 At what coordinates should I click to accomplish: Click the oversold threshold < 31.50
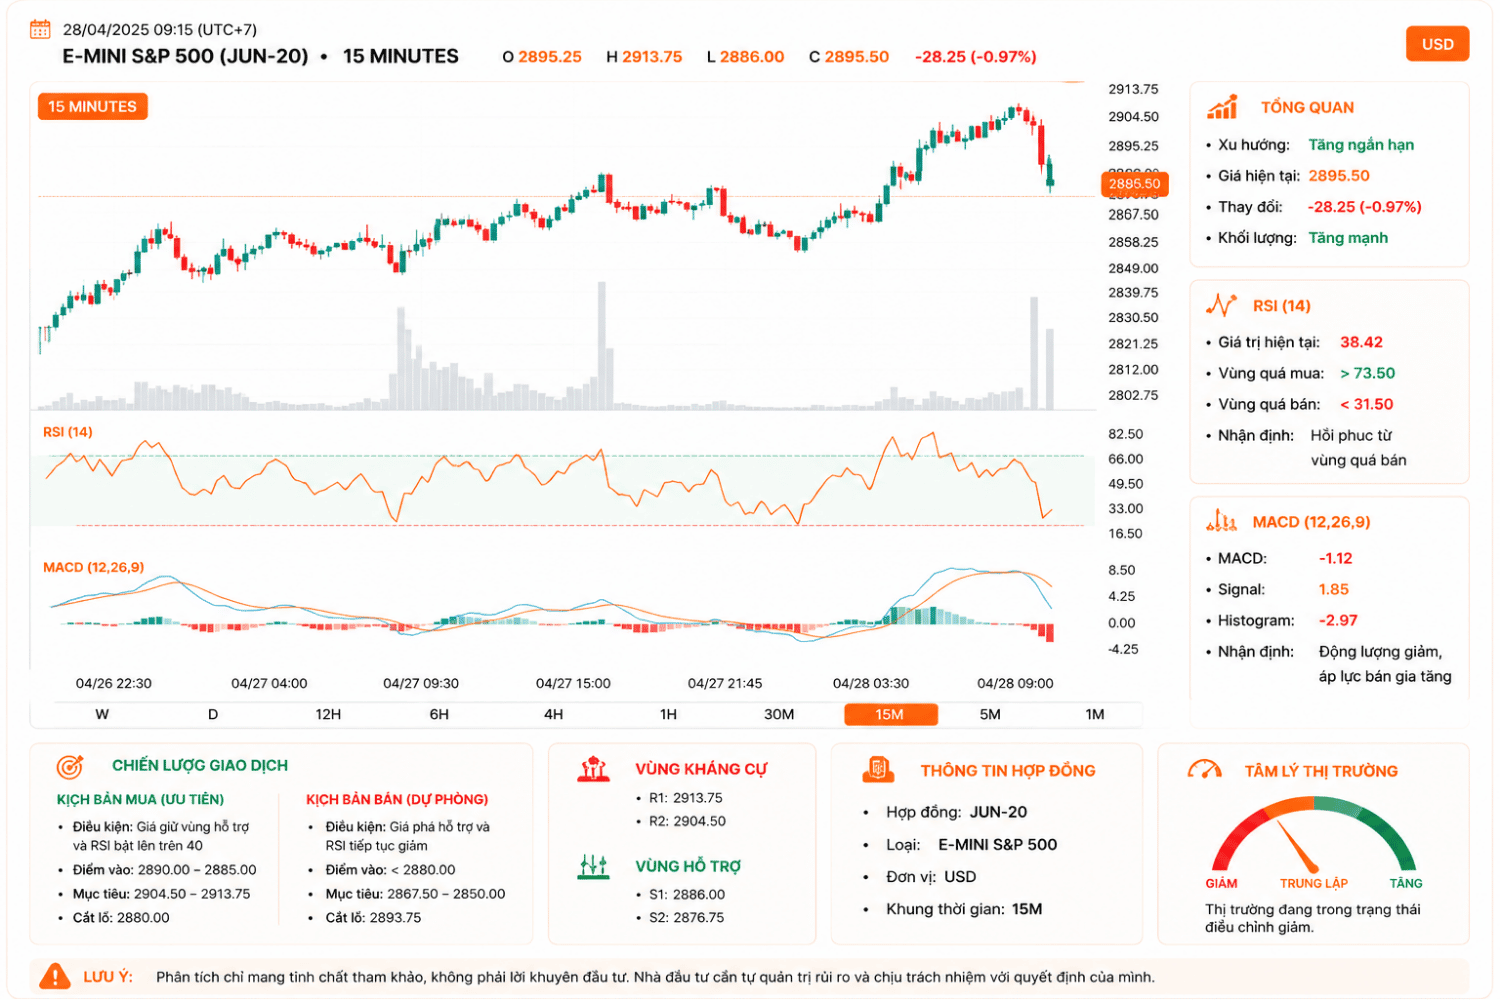[x=1366, y=404]
